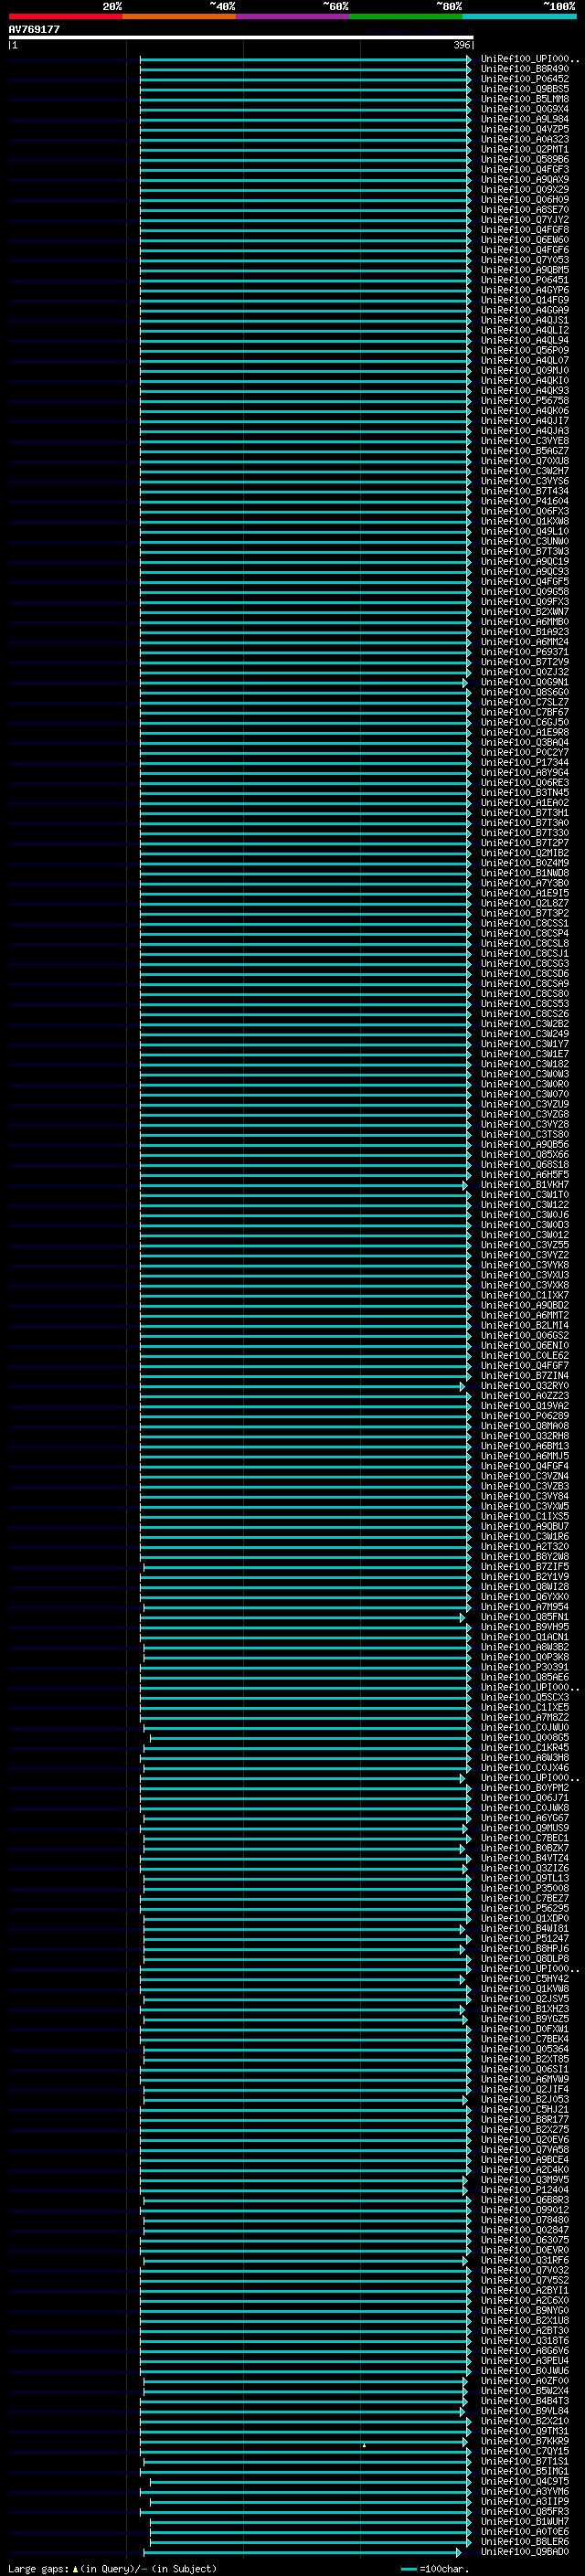Viewport: 585px width, 2576px height.
Task: Select the UniRef100_B8HPJ6 label
Action: tap(525, 1948)
